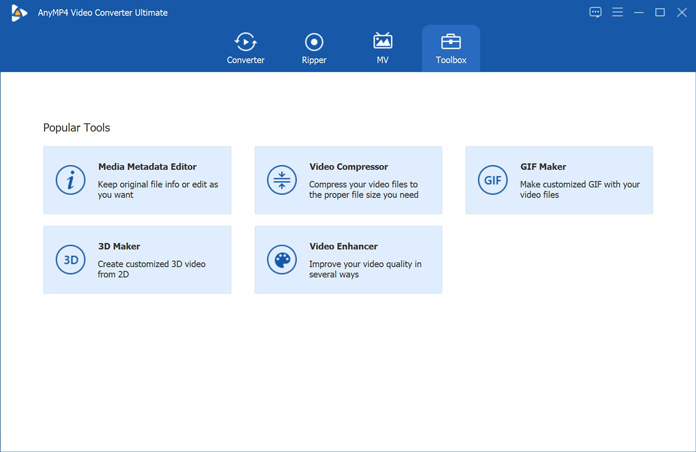Select the Ripper tab label

(314, 60)
